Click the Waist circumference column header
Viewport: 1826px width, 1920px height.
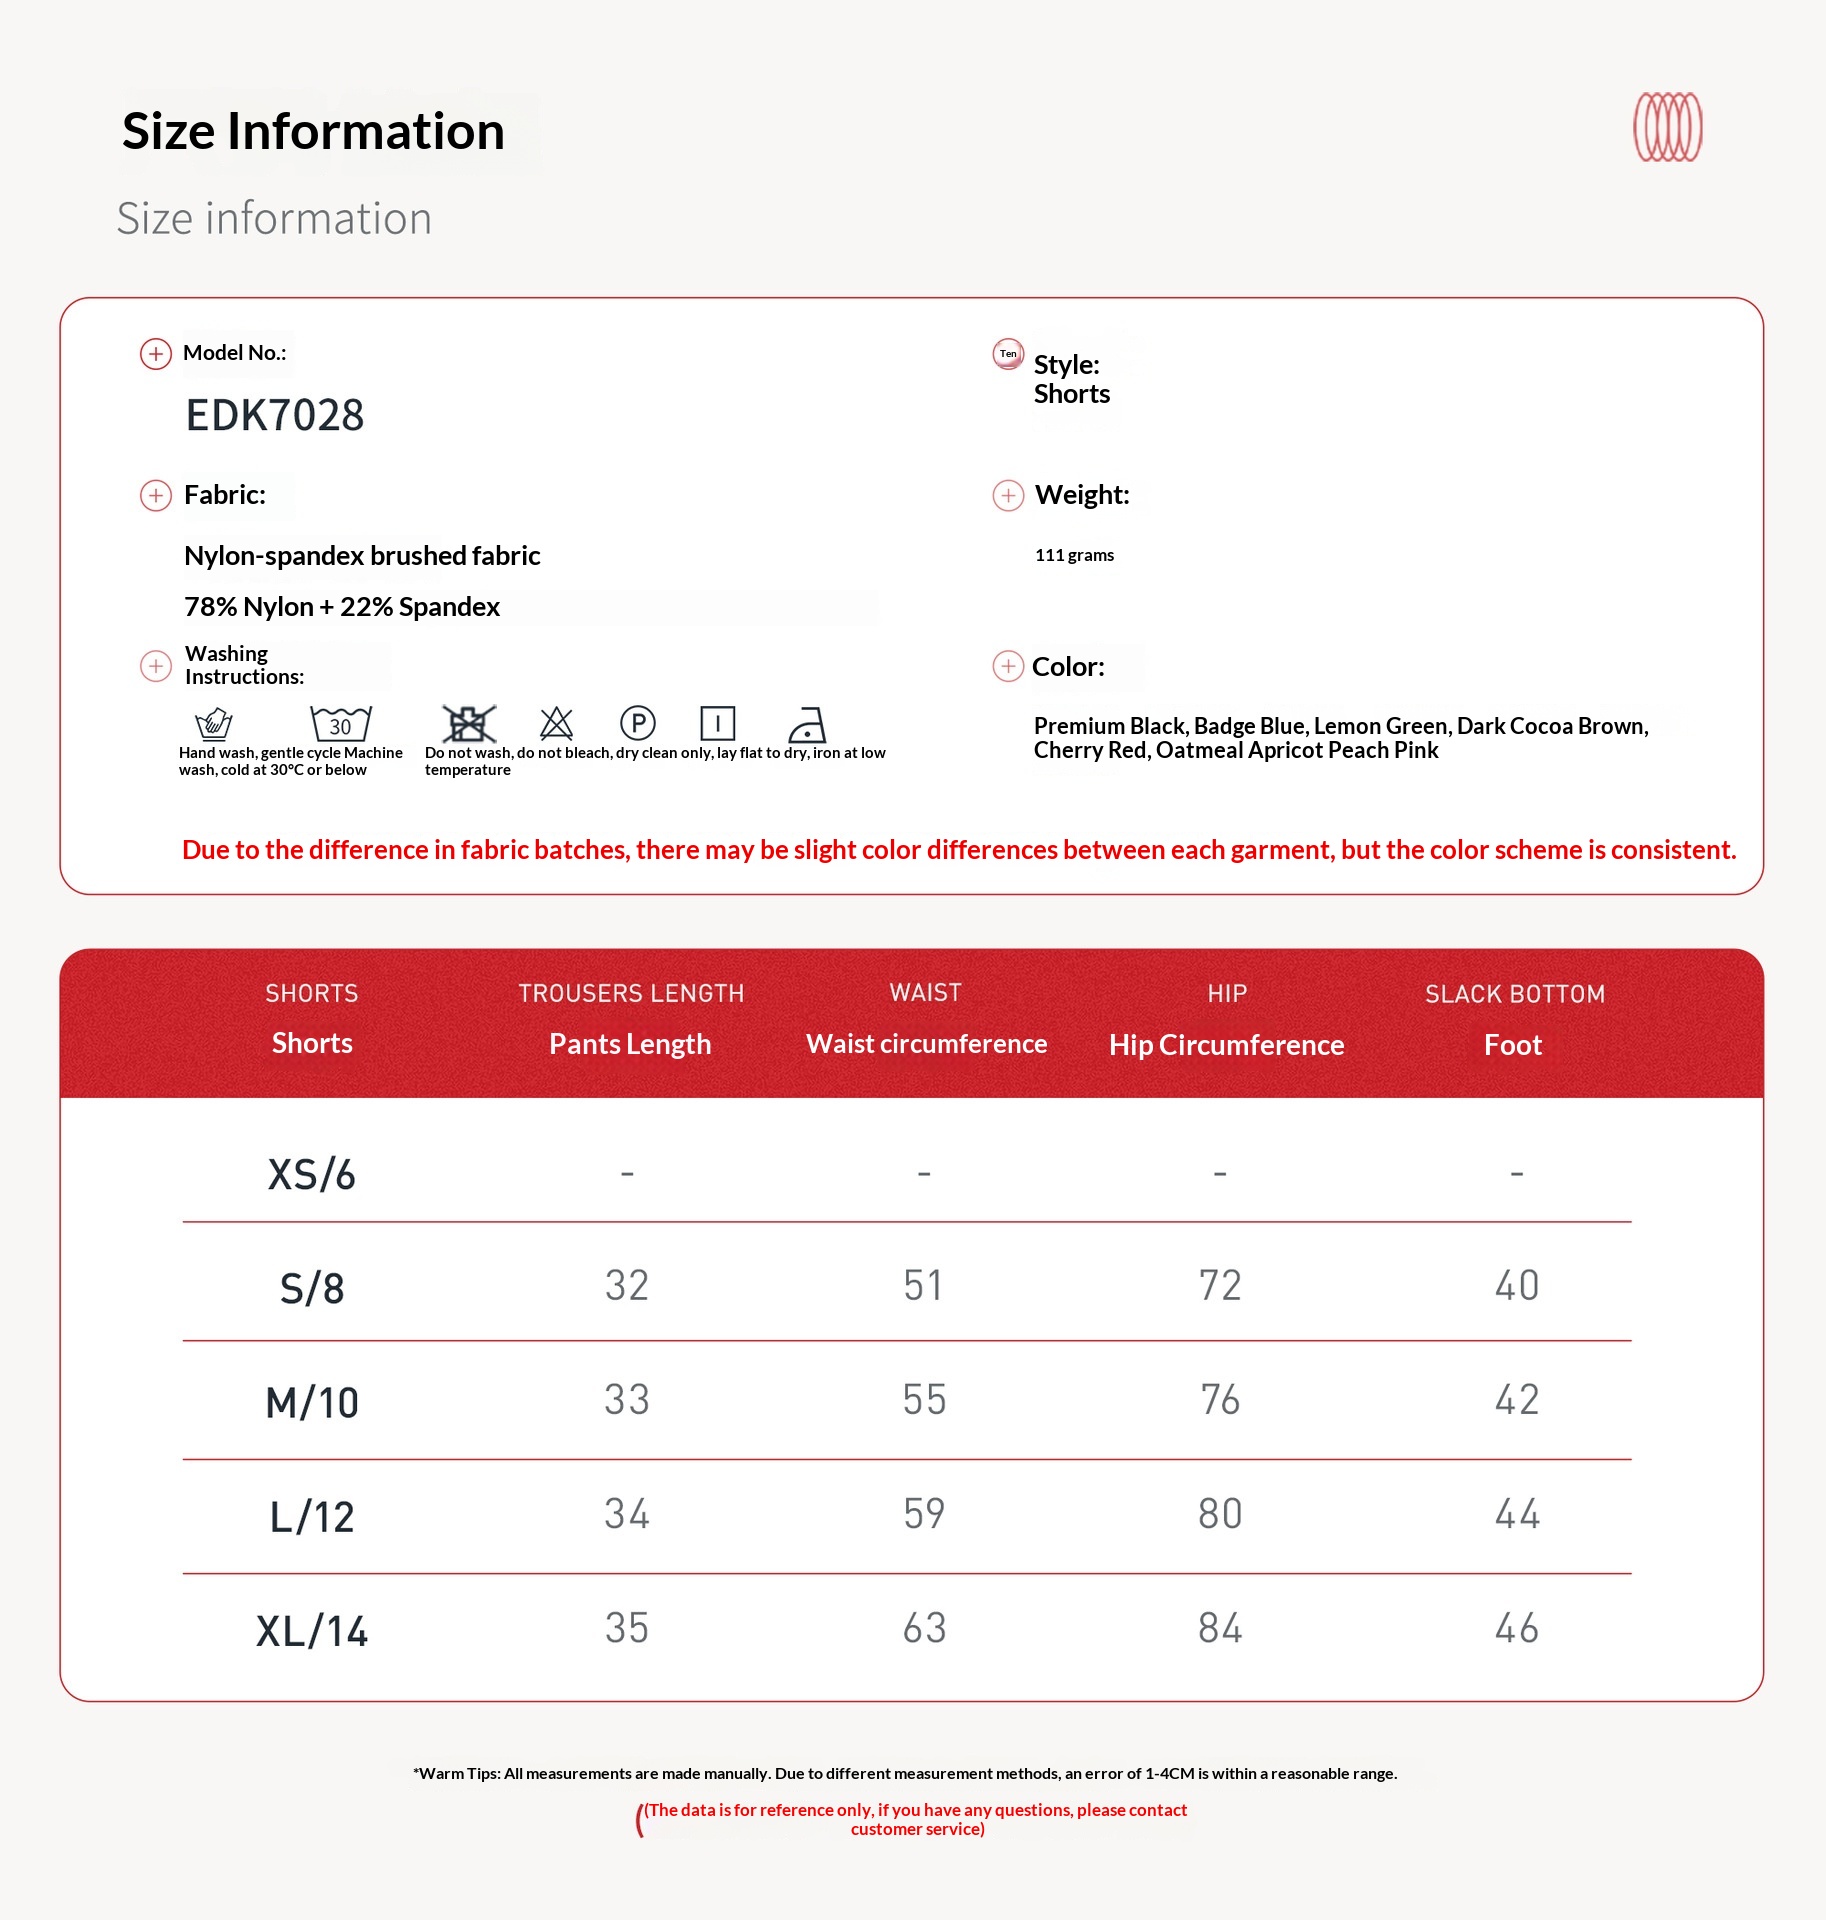click(x=926, y=1043)
